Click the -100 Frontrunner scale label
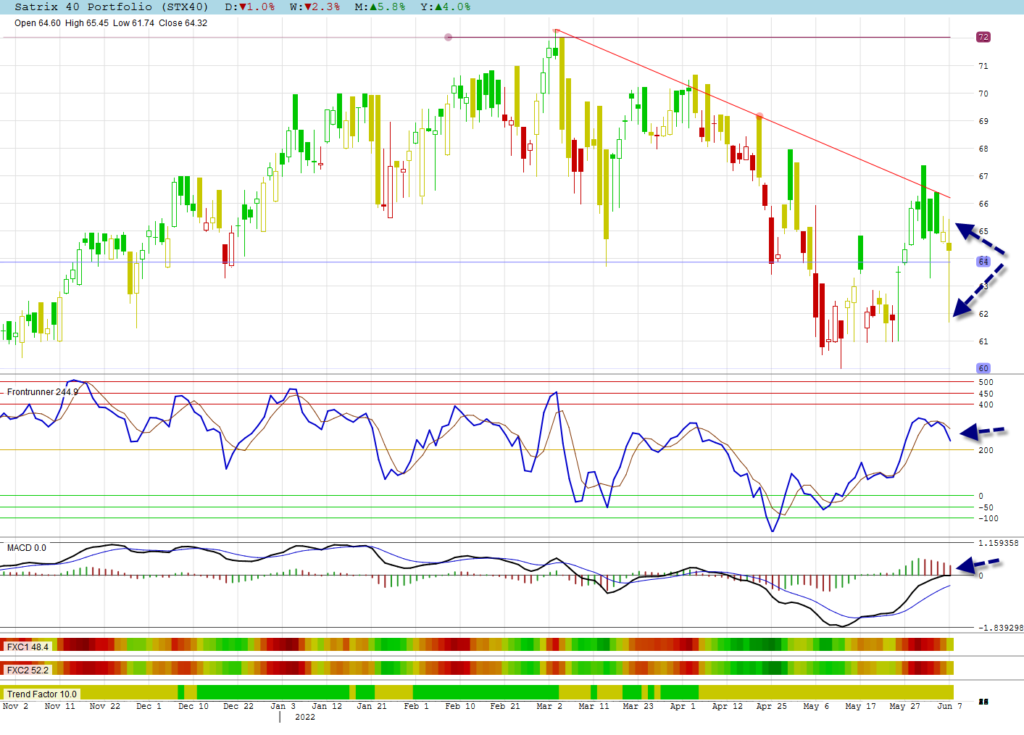The height and width of the screenshot is (735, 1024). tap(988, 519)
